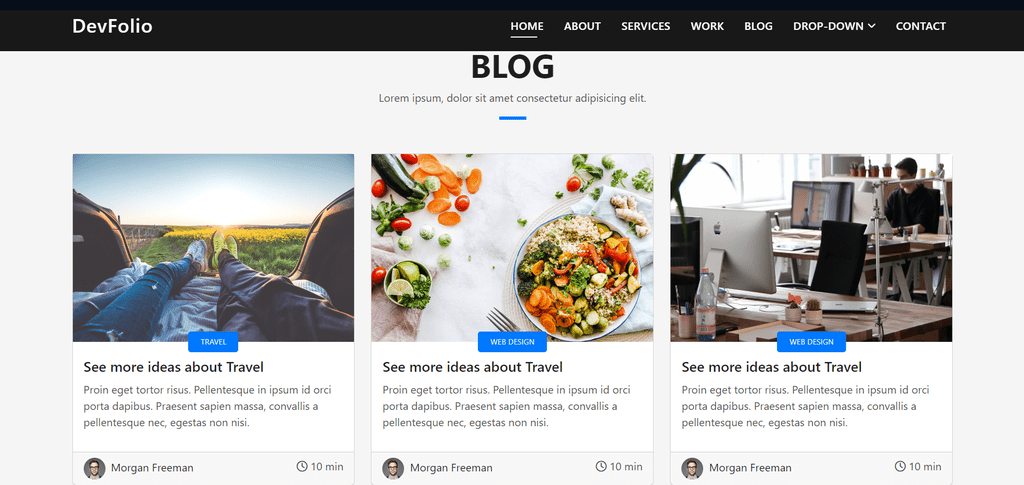Click the WEB DESIGN badge on the food card
This screenshot has height=485, width=1024.
pos(512,342)
